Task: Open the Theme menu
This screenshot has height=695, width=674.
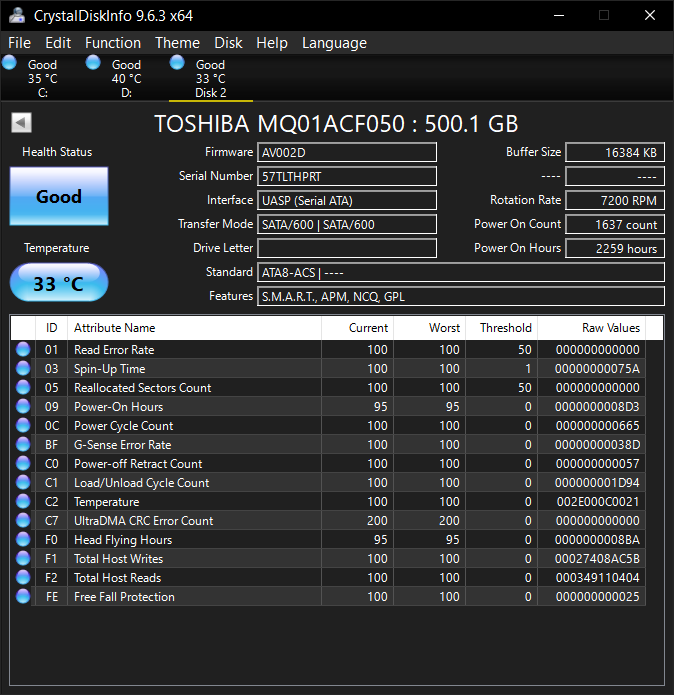Action: click(x=177, y=43)
